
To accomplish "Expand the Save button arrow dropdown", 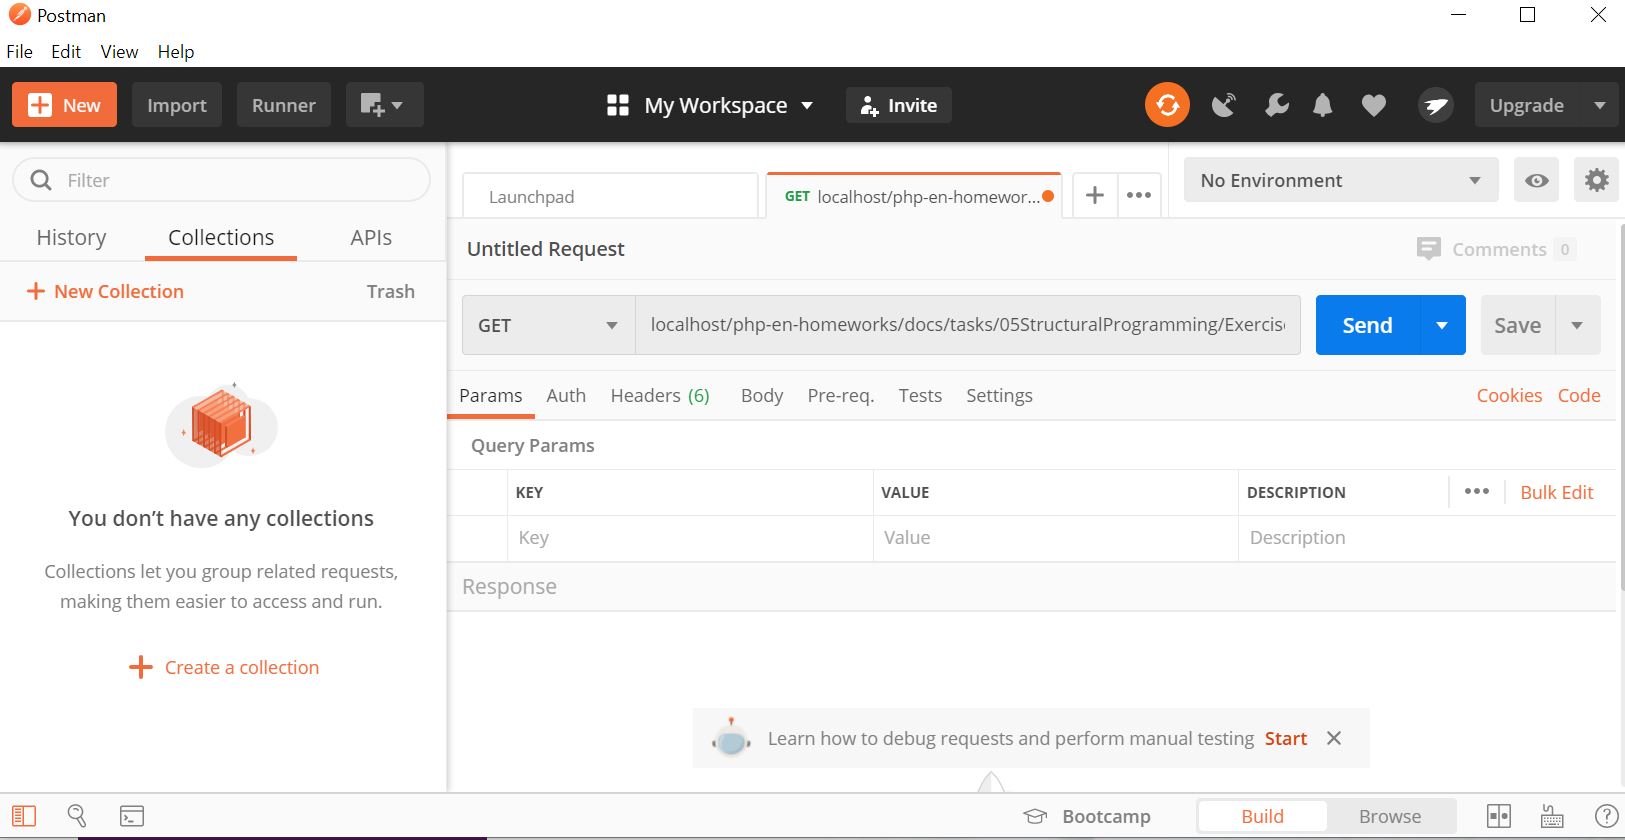I will [1577, 325].
